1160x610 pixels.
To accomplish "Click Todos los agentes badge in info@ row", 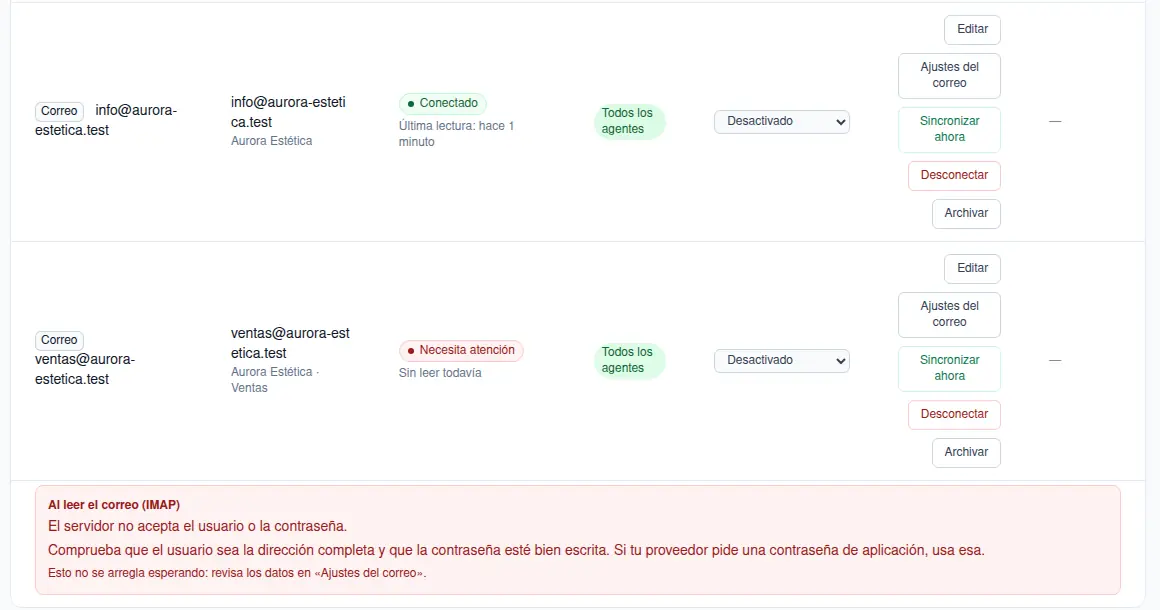I will coord(630,121).
